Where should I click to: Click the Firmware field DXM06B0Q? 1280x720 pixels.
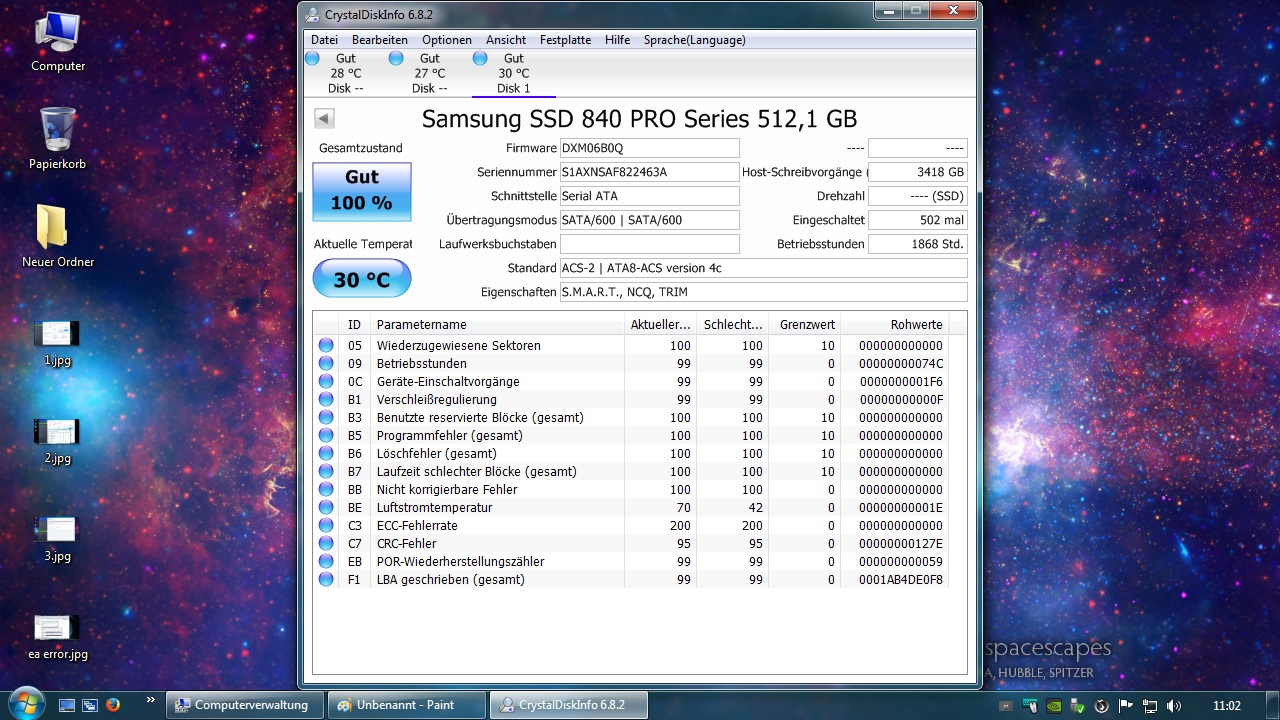pos(649,148)
